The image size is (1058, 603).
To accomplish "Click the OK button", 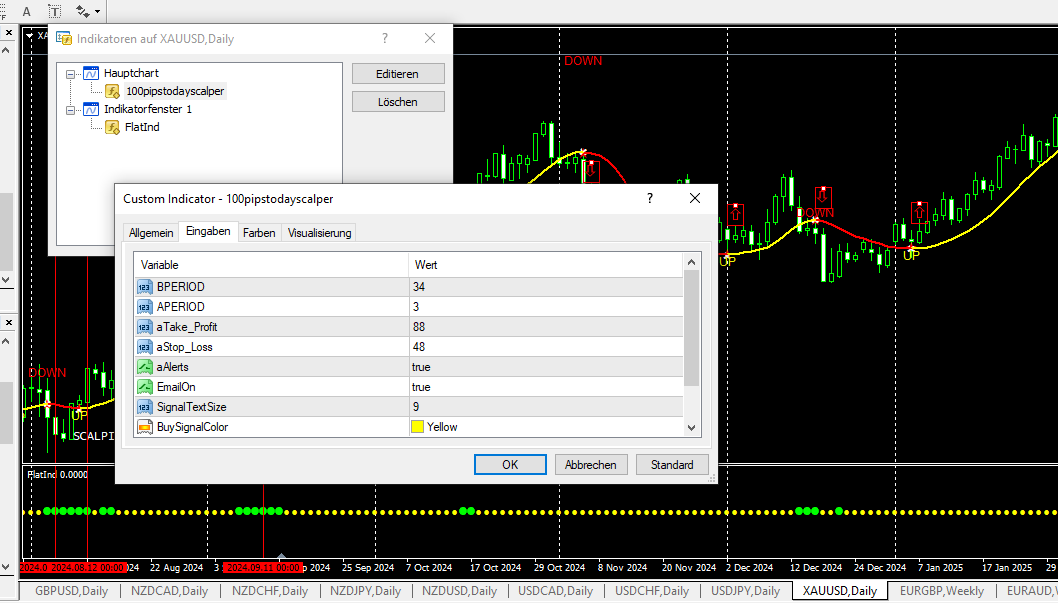I will [510, 465].
